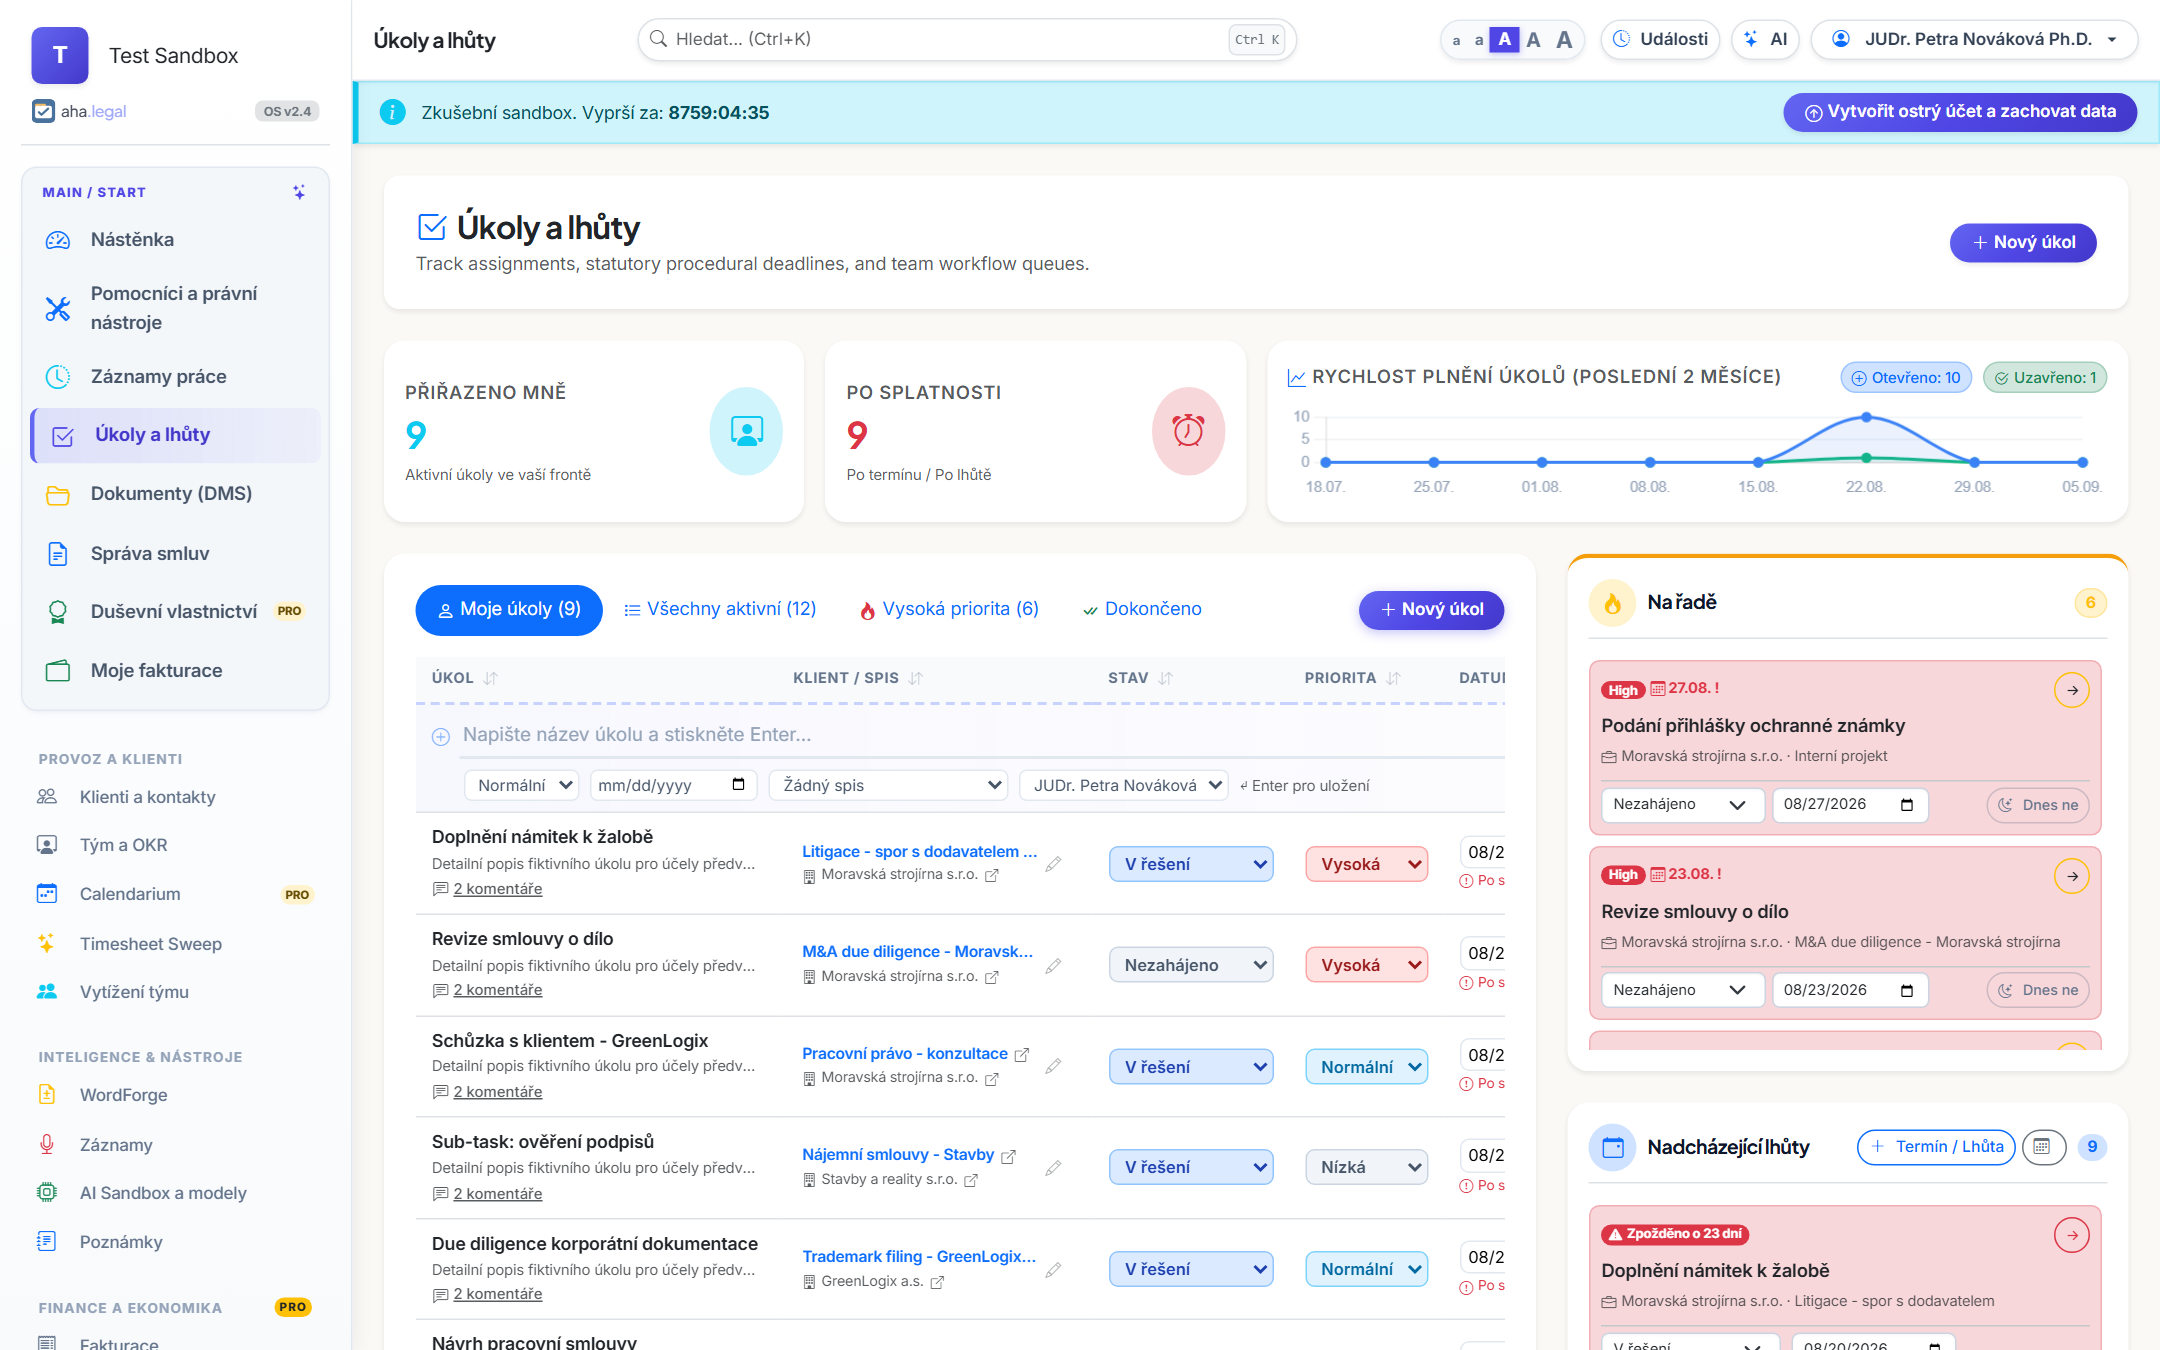The image size is (2160, 1350).
Task: Open calendar view icon in Nadcházející lhůty
Action: (2043, 1147)
